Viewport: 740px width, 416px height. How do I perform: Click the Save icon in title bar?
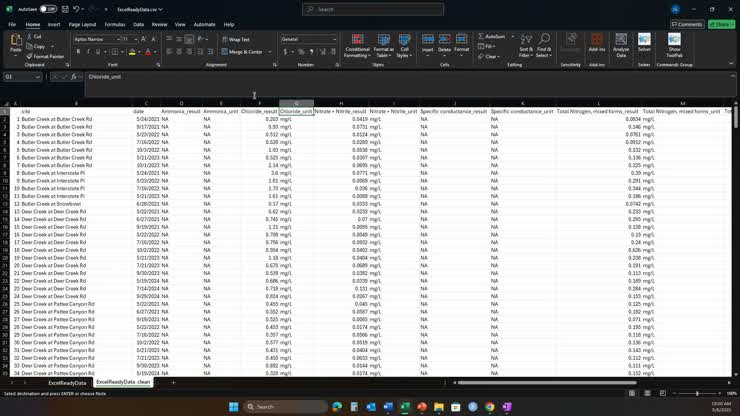pyautogui.click(x=65, y=9)
